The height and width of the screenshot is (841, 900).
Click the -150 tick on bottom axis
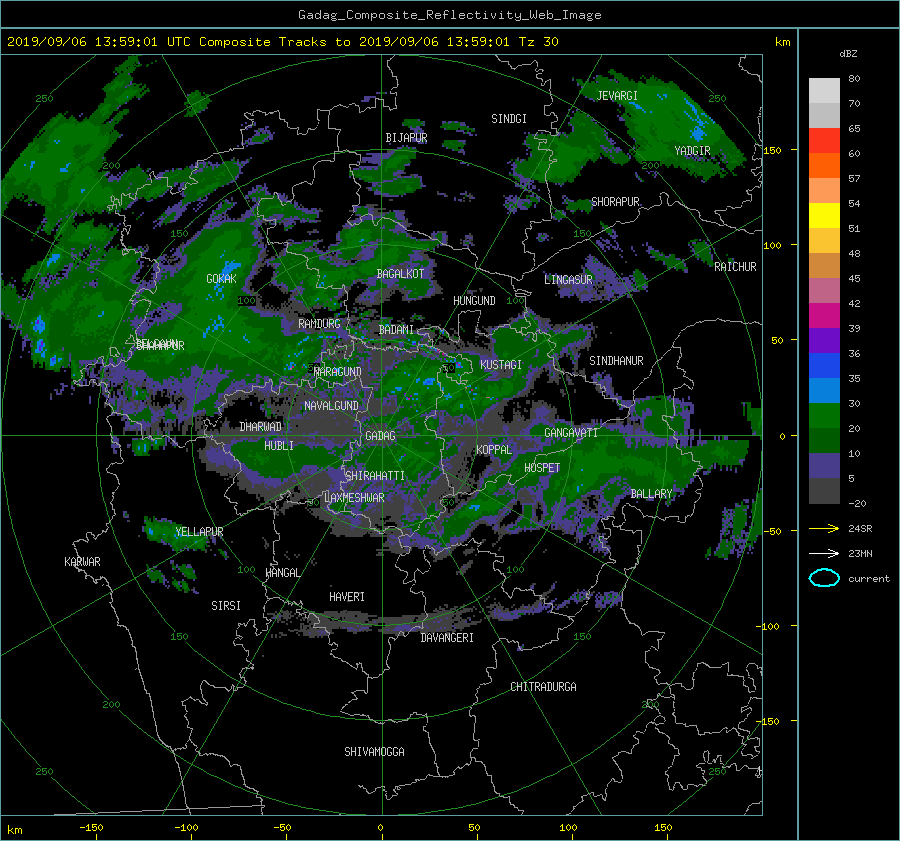91,827
